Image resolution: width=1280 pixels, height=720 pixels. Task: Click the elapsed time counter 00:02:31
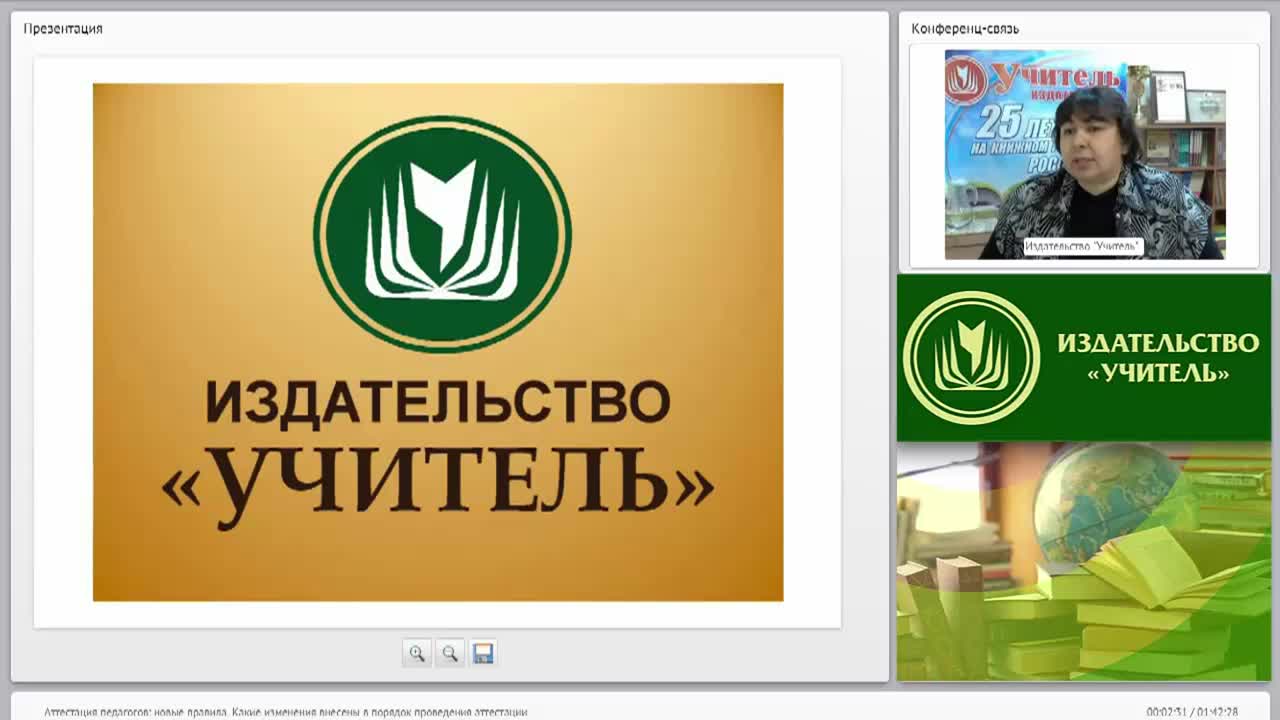[x=1166, y=712]
